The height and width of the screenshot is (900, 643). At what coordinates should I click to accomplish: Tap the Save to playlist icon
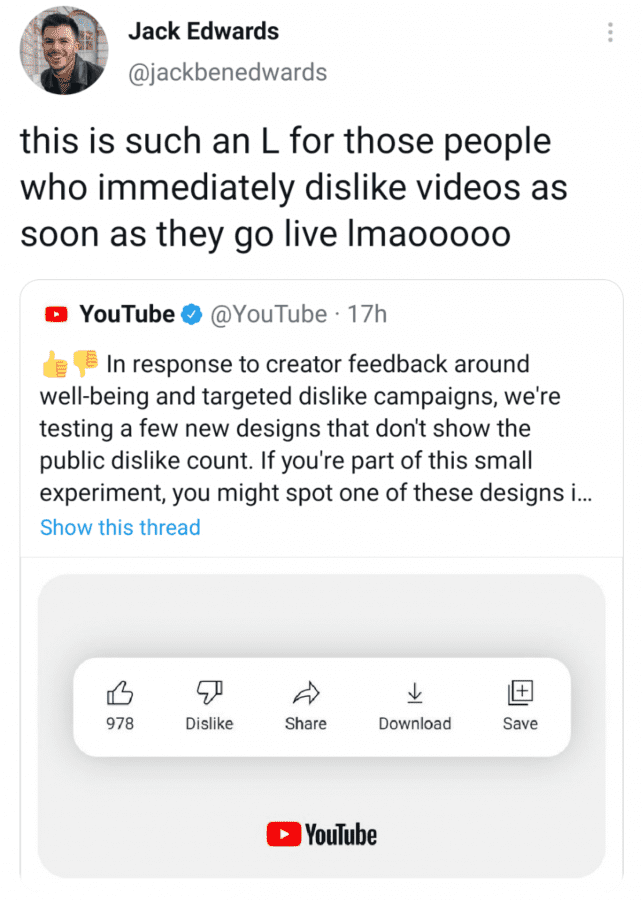[520, 692]
